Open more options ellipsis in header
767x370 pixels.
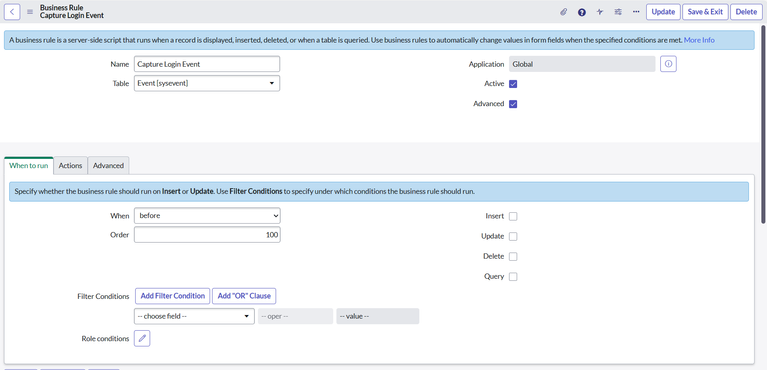point(636,11)
